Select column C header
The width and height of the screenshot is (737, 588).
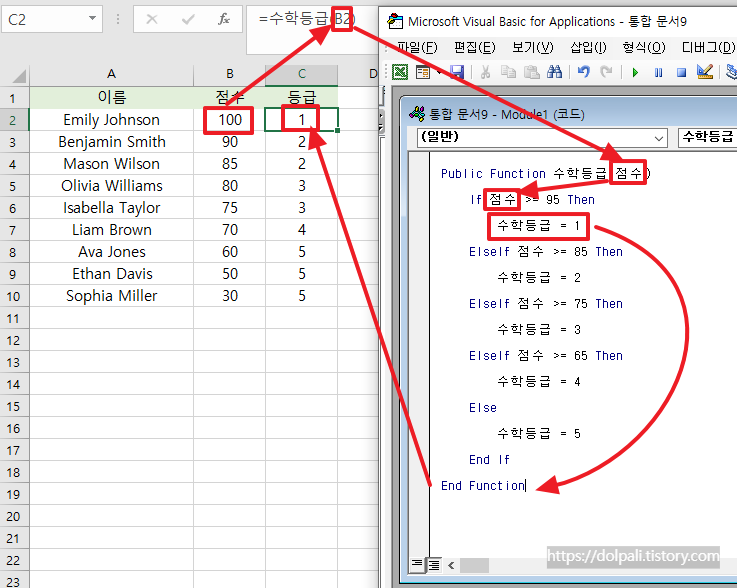(x=301, y=74)
